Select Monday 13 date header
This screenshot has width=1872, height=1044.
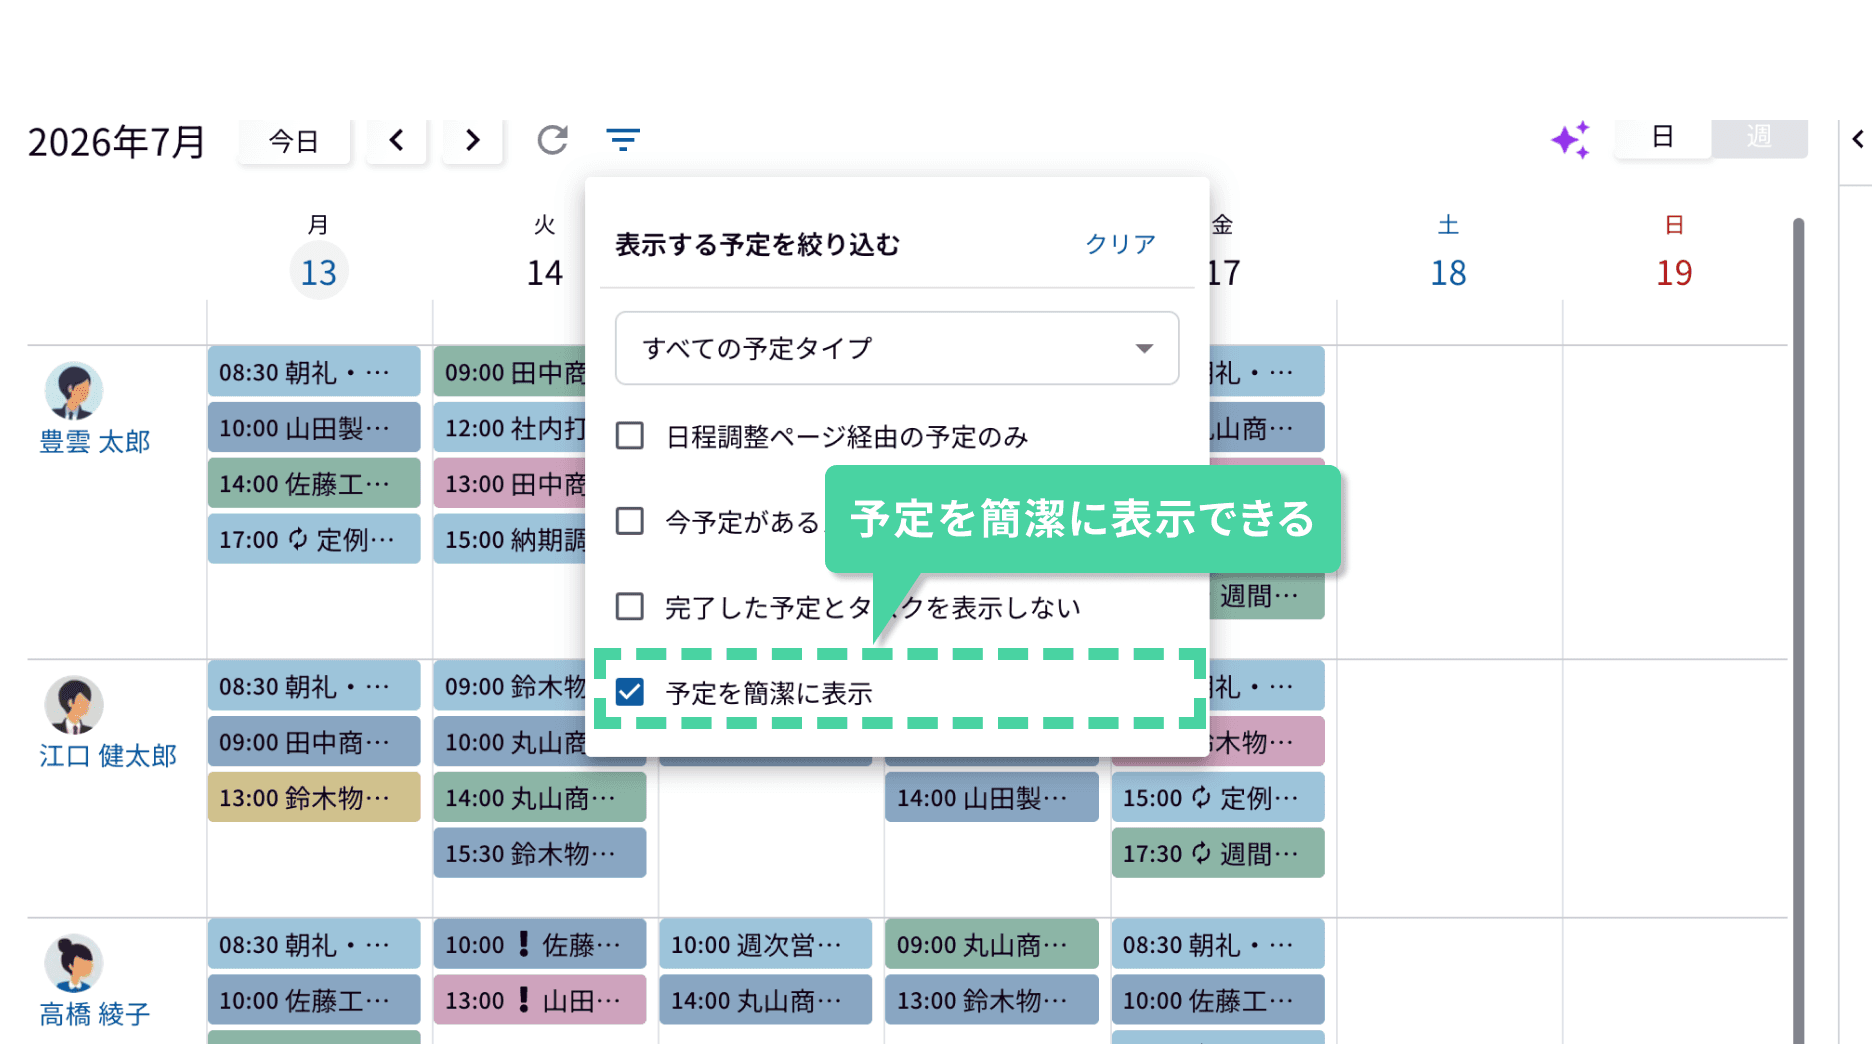click(x=318, y=271)
